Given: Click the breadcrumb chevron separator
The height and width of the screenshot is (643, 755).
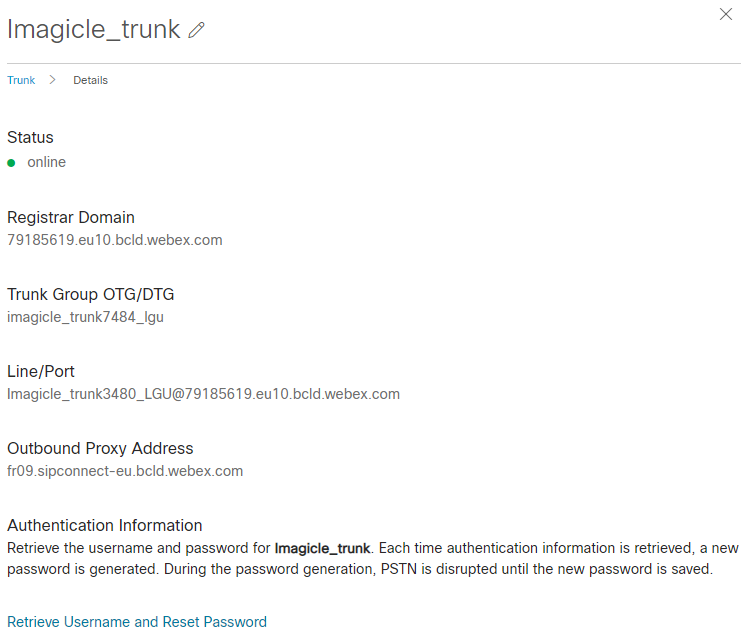Looking at the screenshot, I should pyautogui.click(x=52, y=80).
